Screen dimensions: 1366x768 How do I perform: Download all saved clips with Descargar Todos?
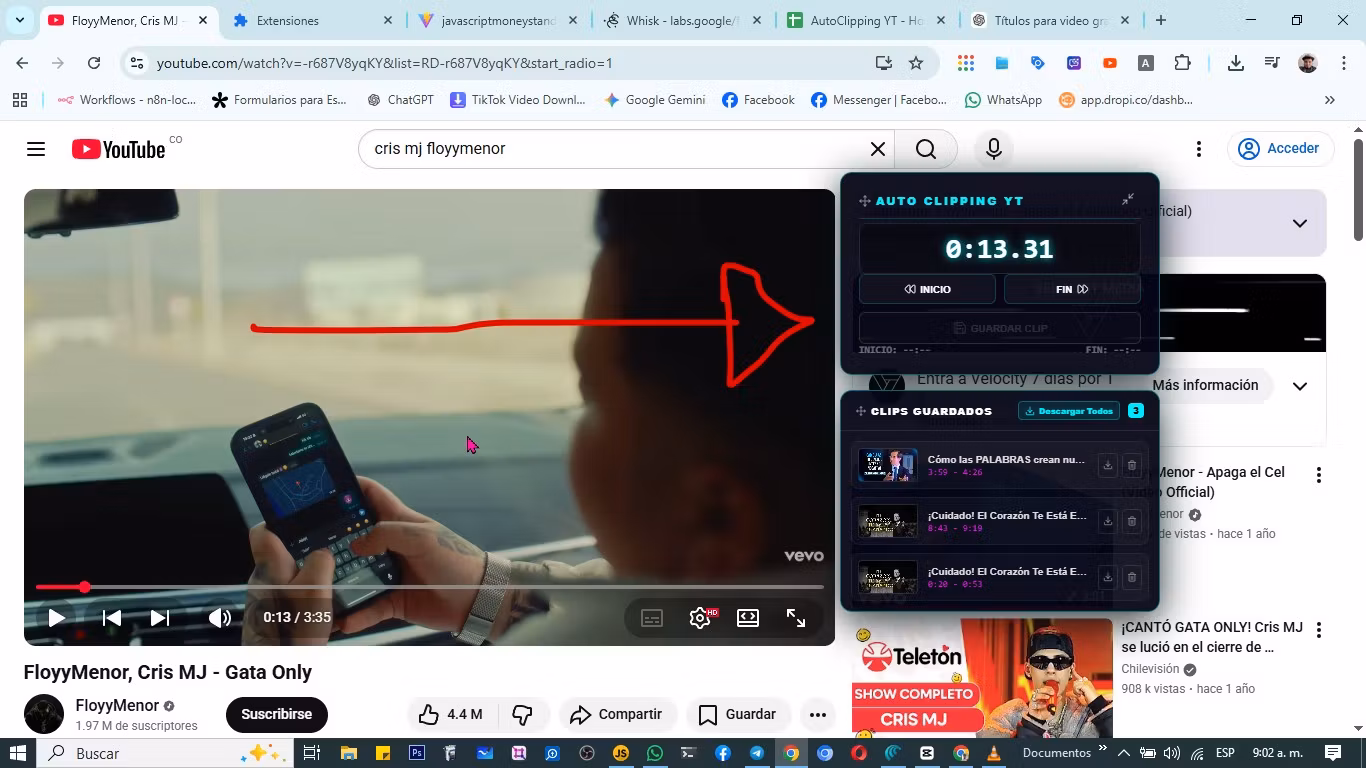(1069, 411)
